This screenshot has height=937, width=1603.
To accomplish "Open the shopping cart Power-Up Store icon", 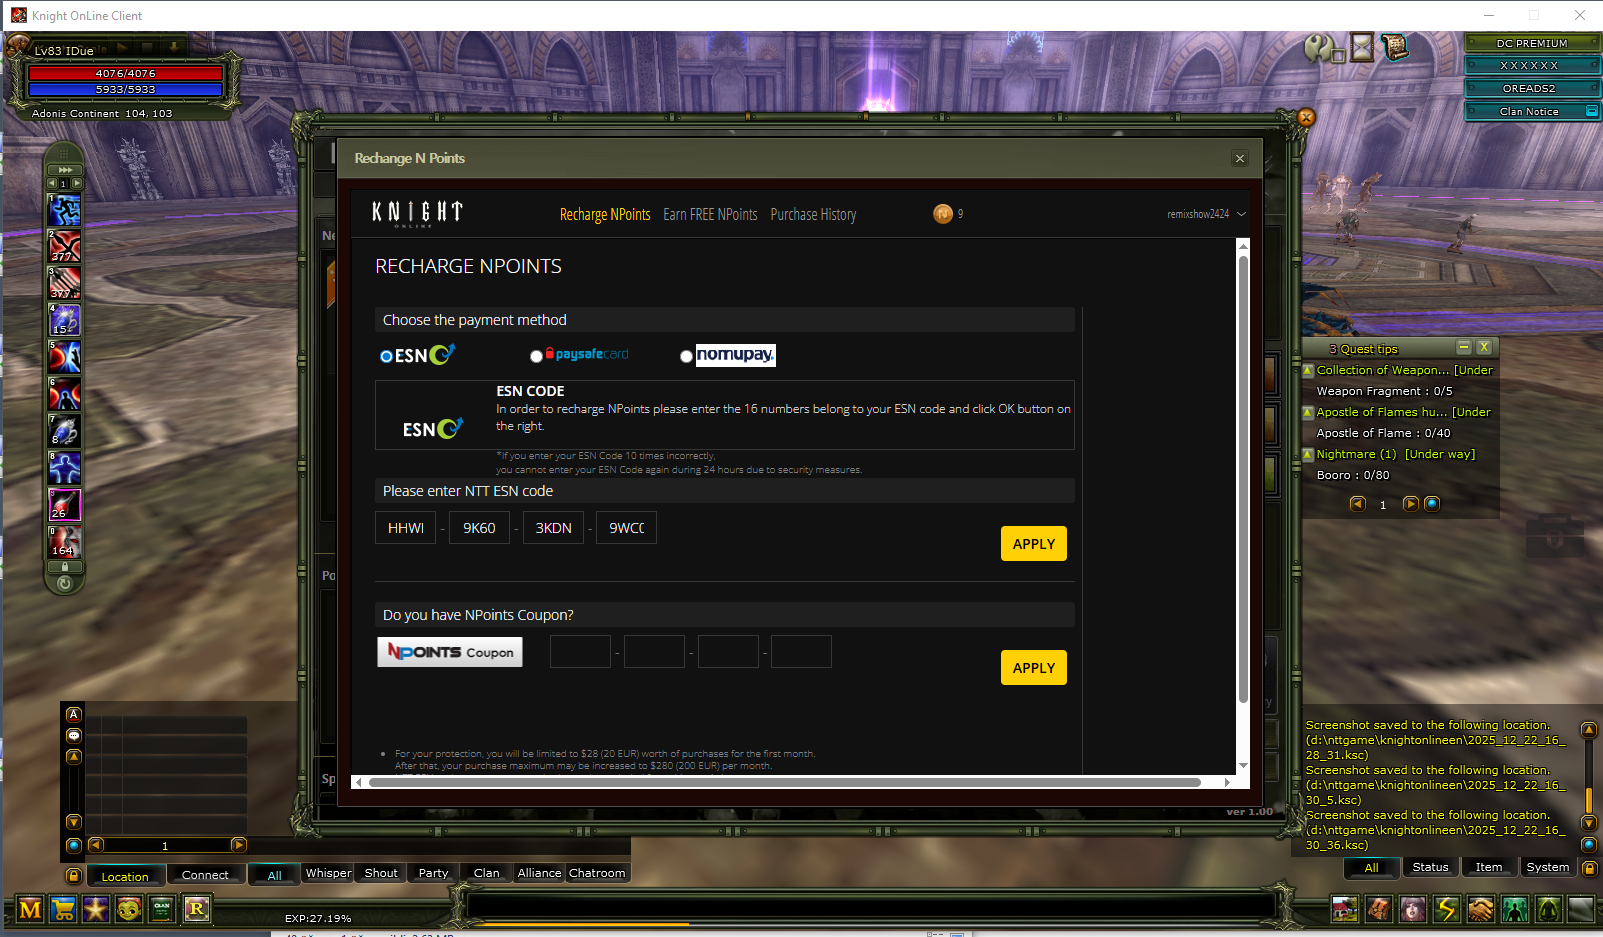I will click(x=63, y=909).
